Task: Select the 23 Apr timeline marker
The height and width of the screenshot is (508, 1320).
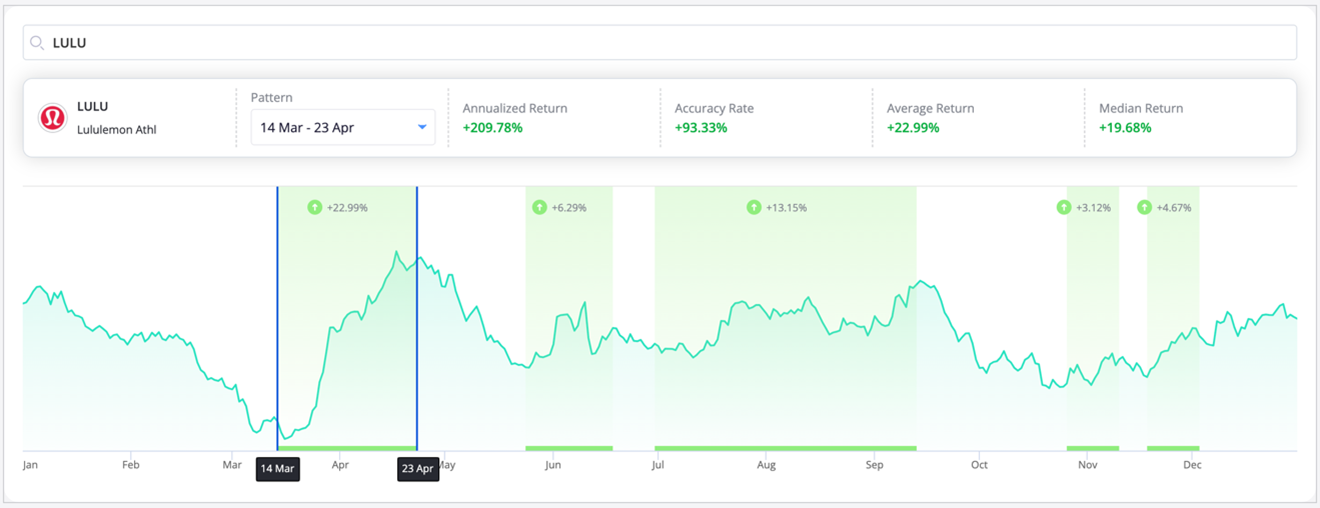Action: [418, 469]
